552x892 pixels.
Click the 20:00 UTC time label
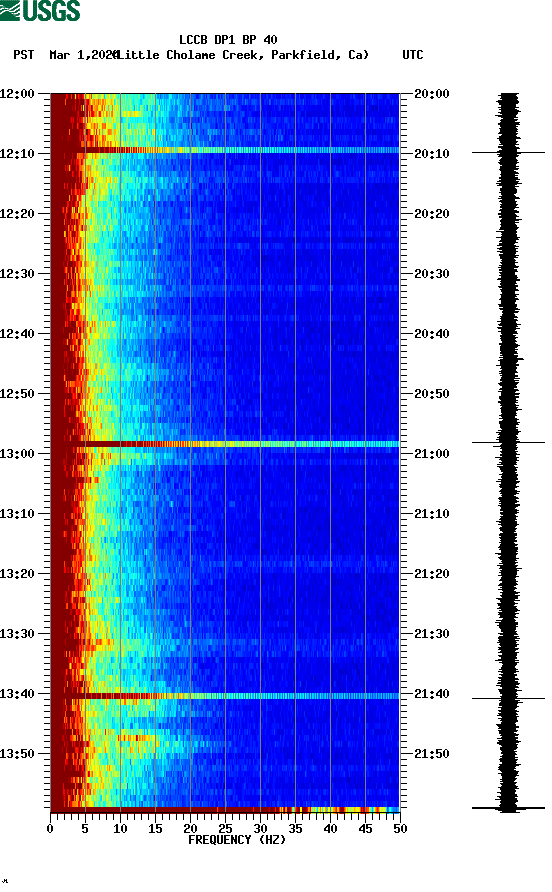[431, 93]
